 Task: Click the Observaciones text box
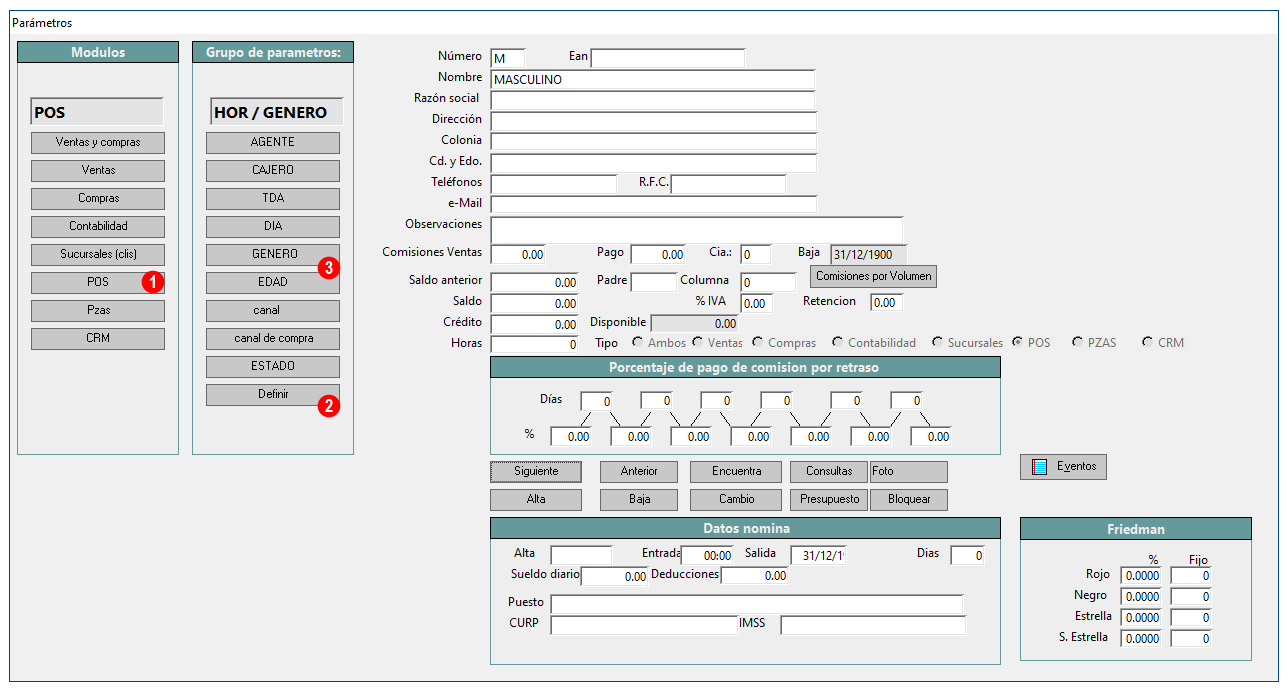click(697, 230)
